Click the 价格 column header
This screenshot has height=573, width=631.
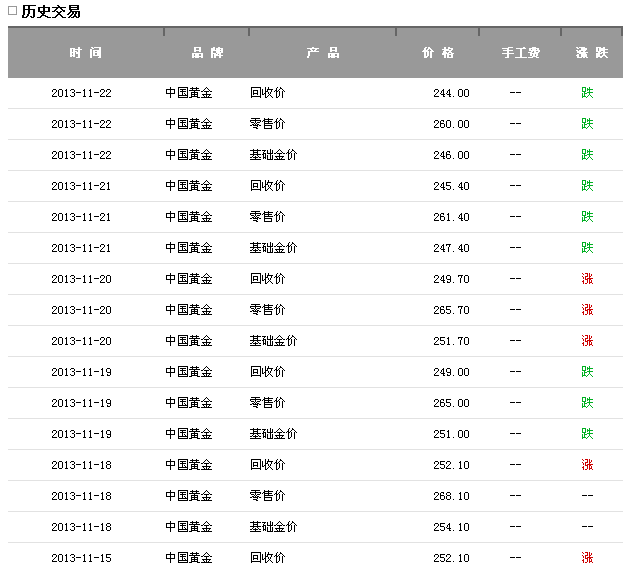tap(437, 53)
